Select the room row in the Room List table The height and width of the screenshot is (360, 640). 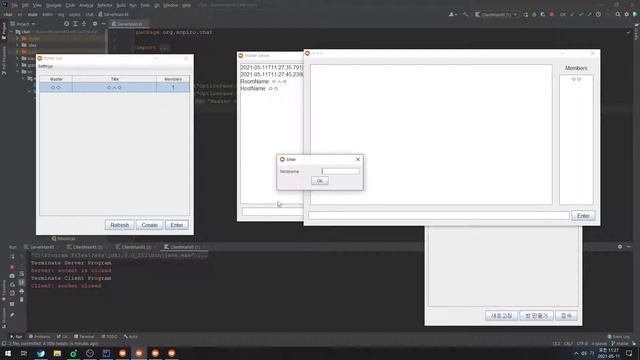(x=115, y=87)
